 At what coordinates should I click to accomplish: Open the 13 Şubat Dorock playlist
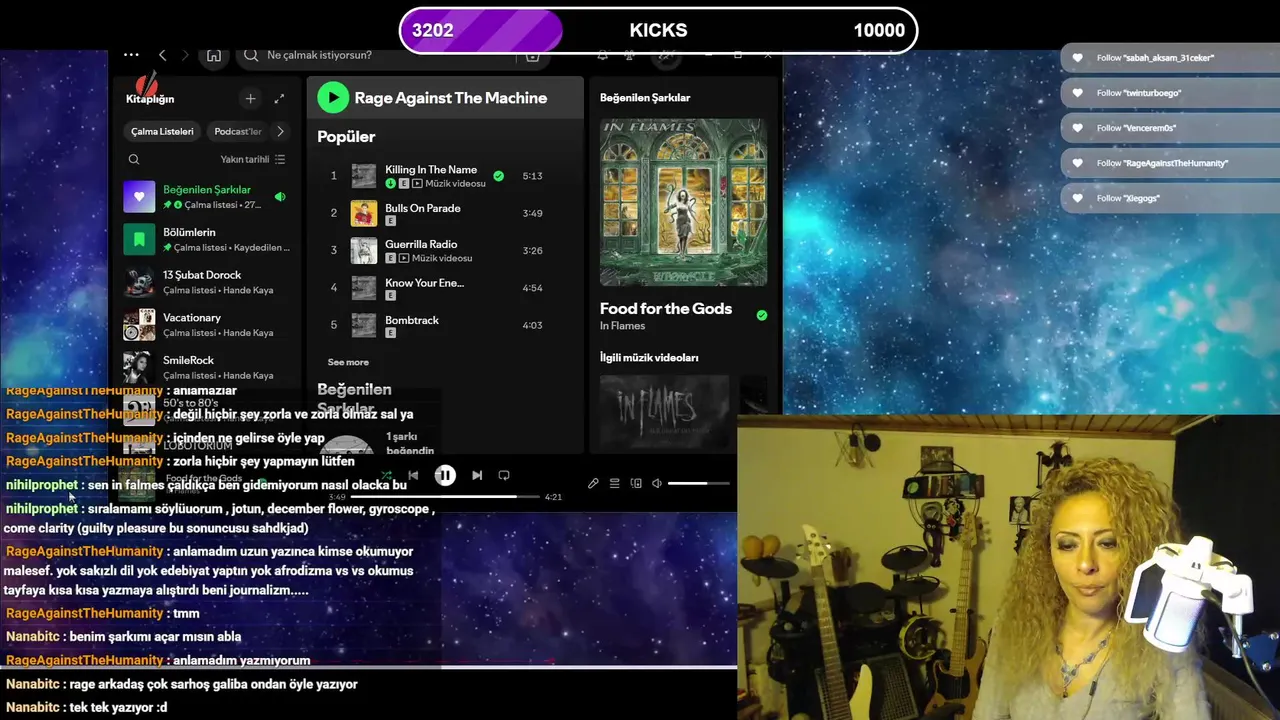click(x=207, y=282)
